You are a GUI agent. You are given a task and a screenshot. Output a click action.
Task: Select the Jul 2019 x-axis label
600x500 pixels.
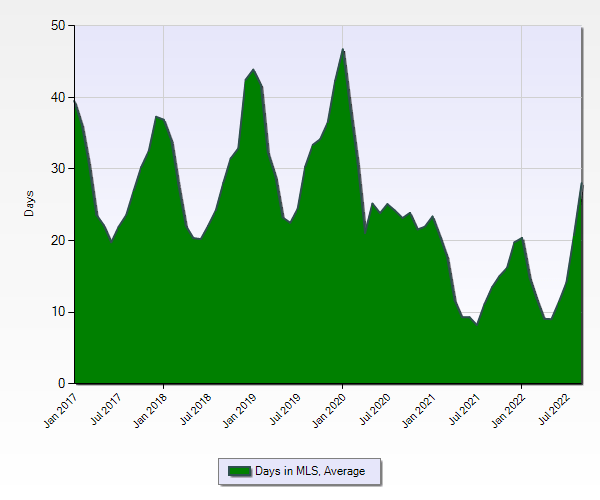[286, 409]
